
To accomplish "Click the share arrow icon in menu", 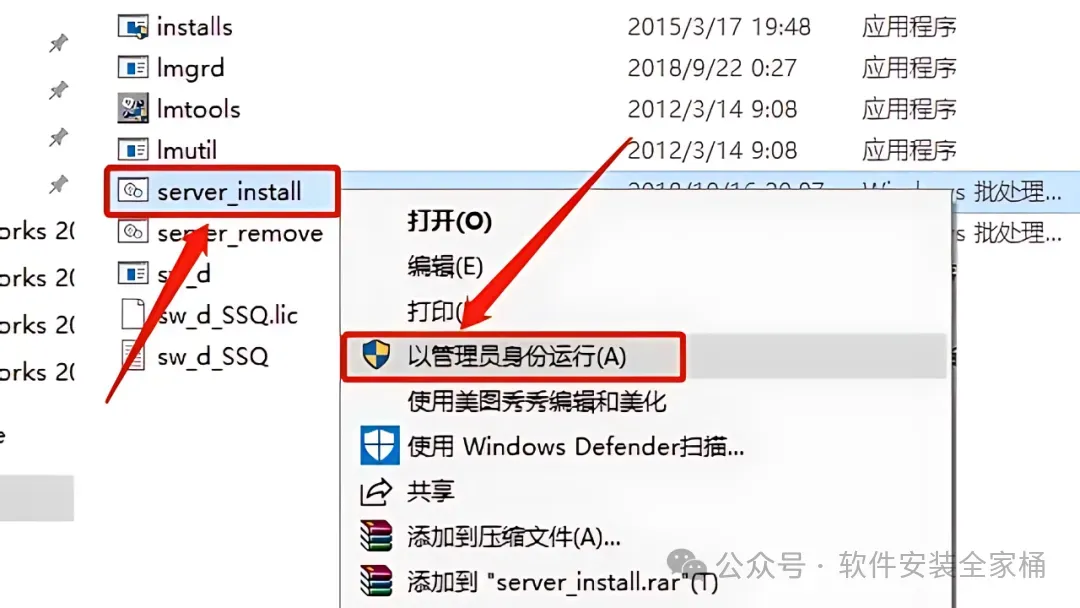I will pyautogui.click(x=376, y=492).
